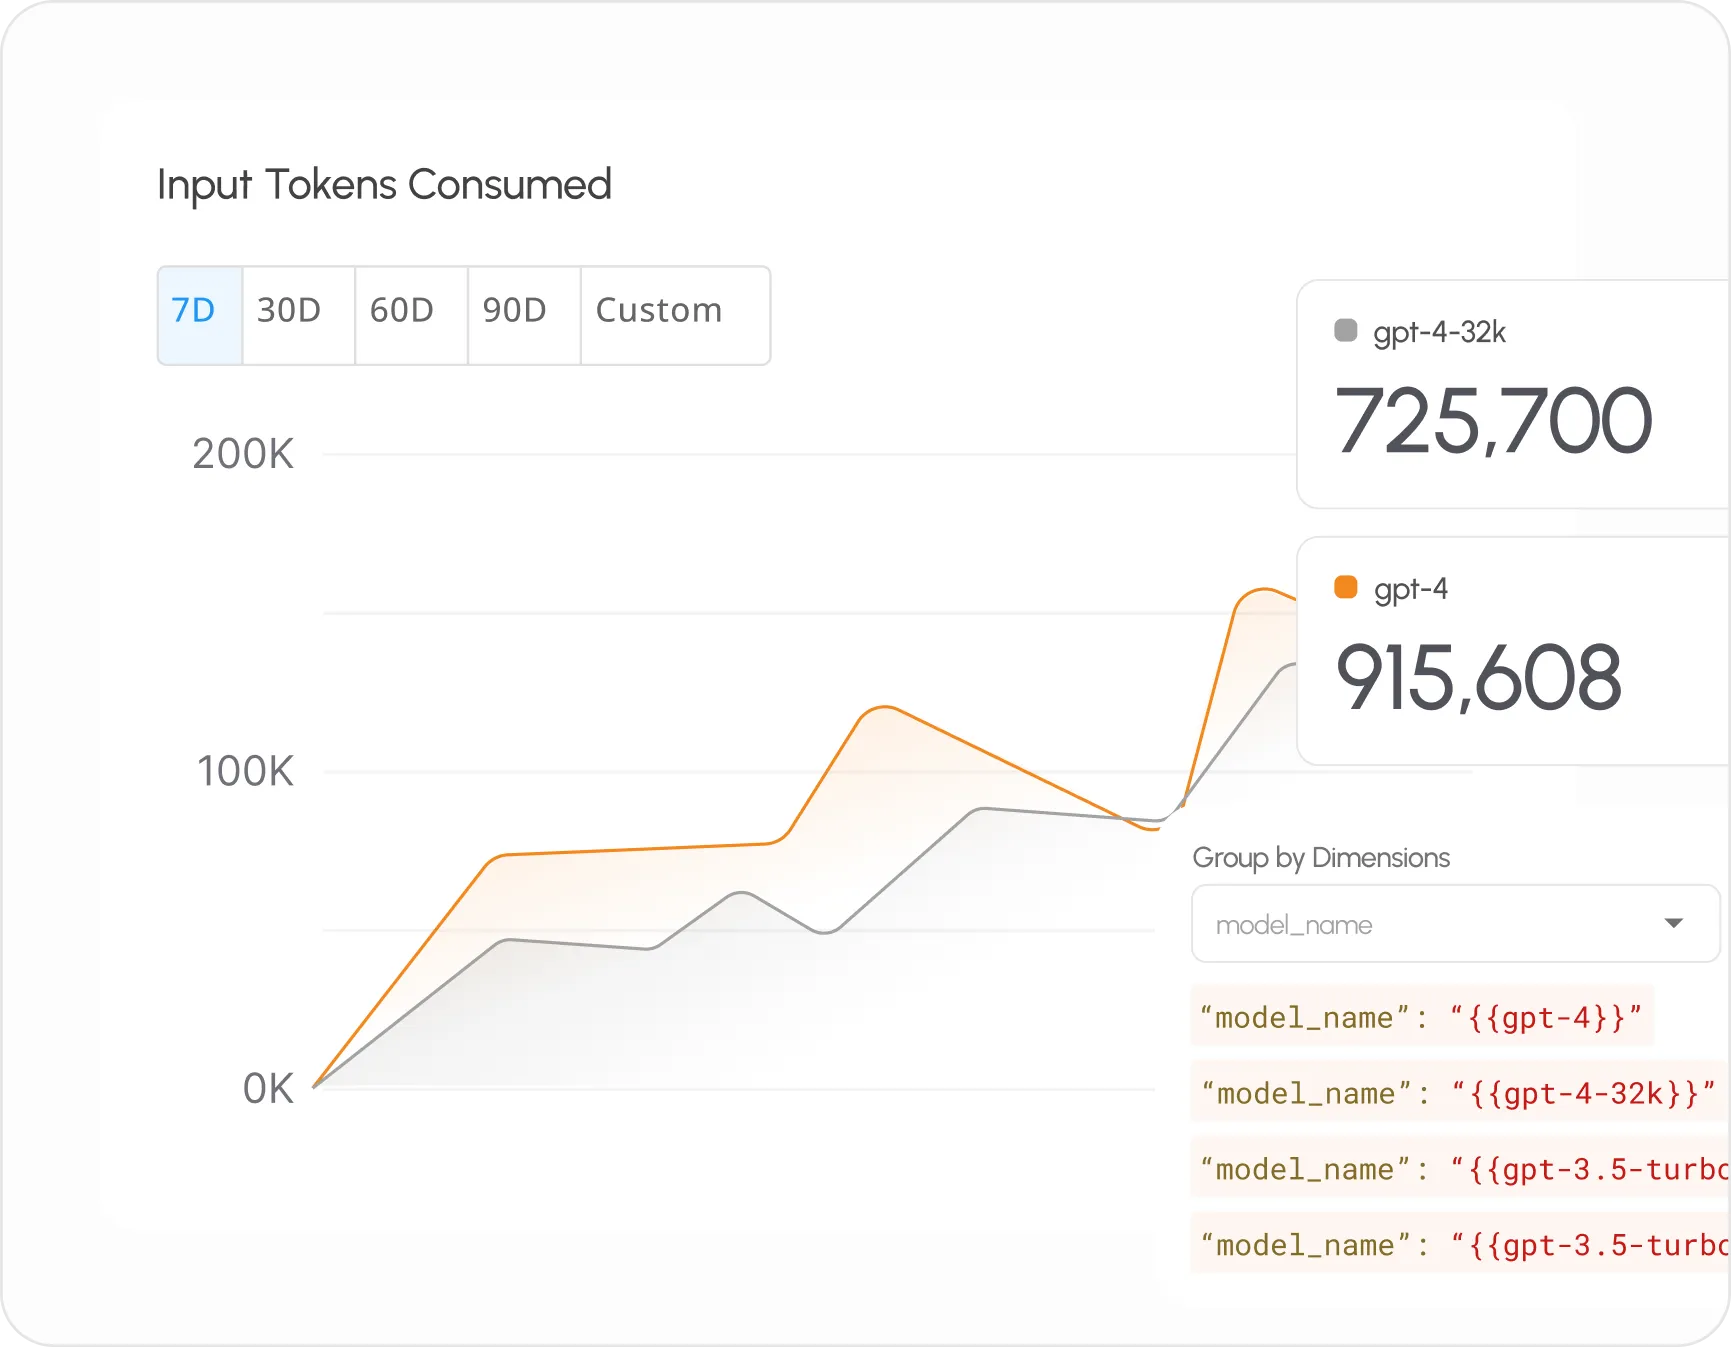Click the Input Tokens Consumed title
Viewport: 1731px width, 1347px height.
pyautogui.click(x=384, y=184)
